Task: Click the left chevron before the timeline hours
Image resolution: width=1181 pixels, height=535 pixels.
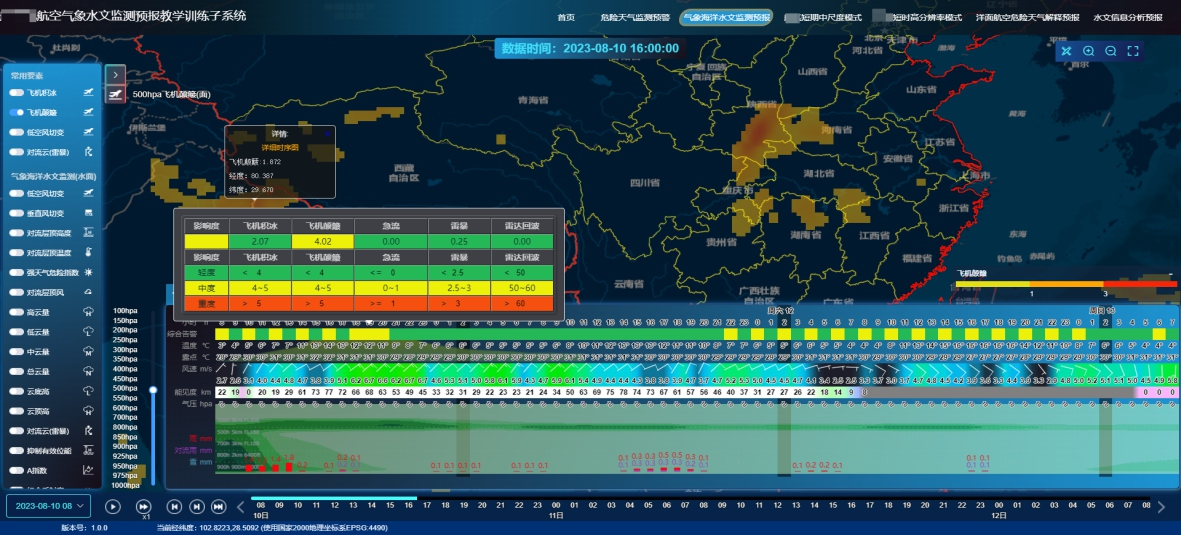Action: (x=240, y=506)
